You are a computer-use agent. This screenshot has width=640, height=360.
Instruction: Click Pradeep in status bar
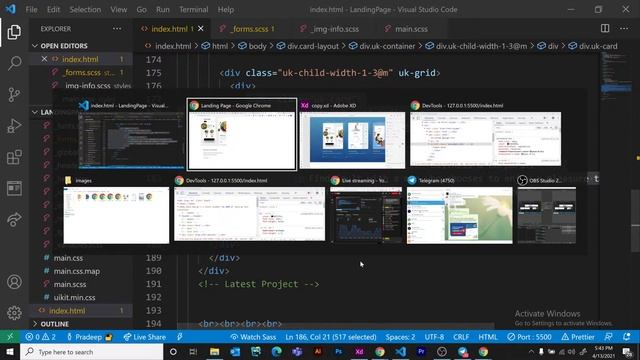tap(89, 337)
